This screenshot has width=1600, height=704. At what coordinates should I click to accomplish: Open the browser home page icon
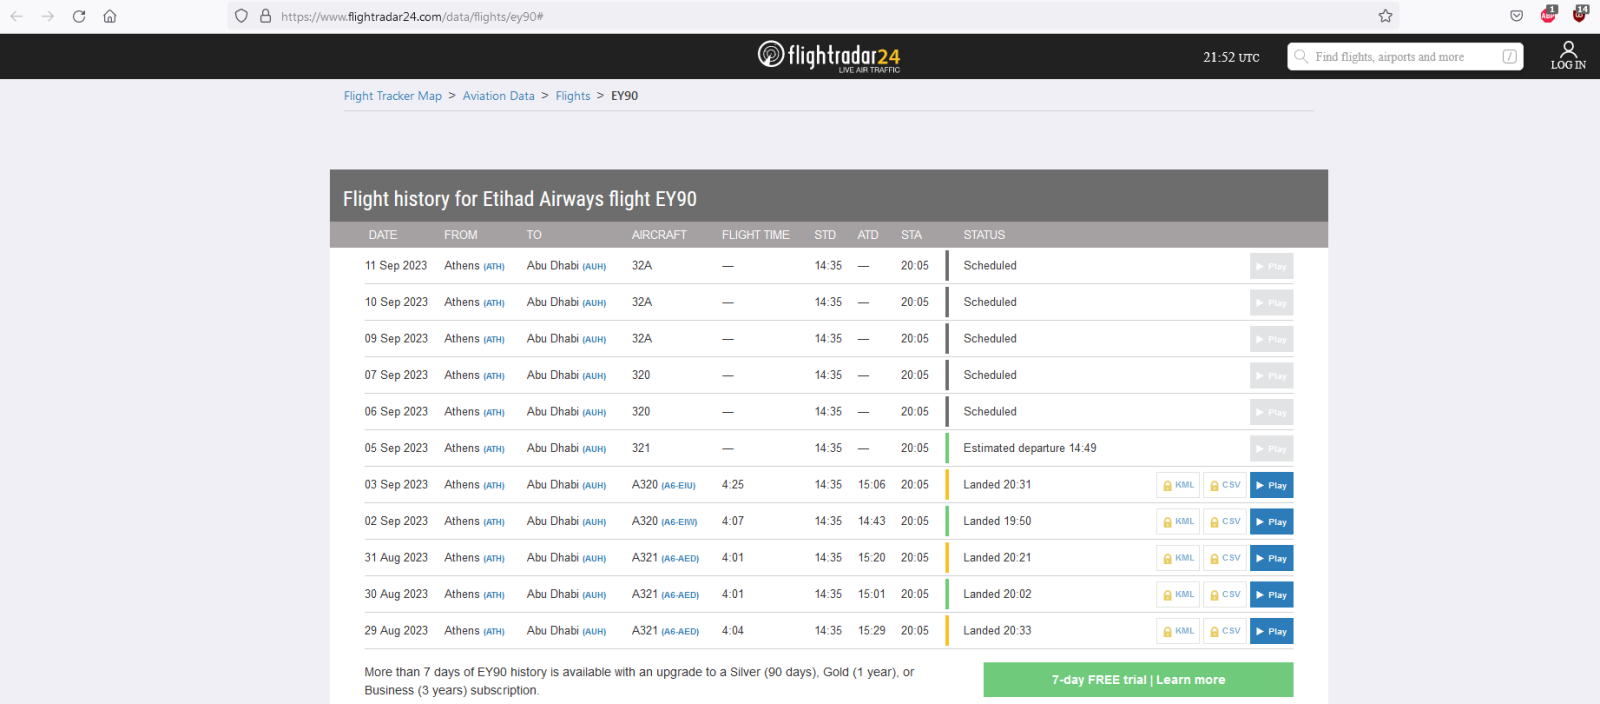[110, 16]
